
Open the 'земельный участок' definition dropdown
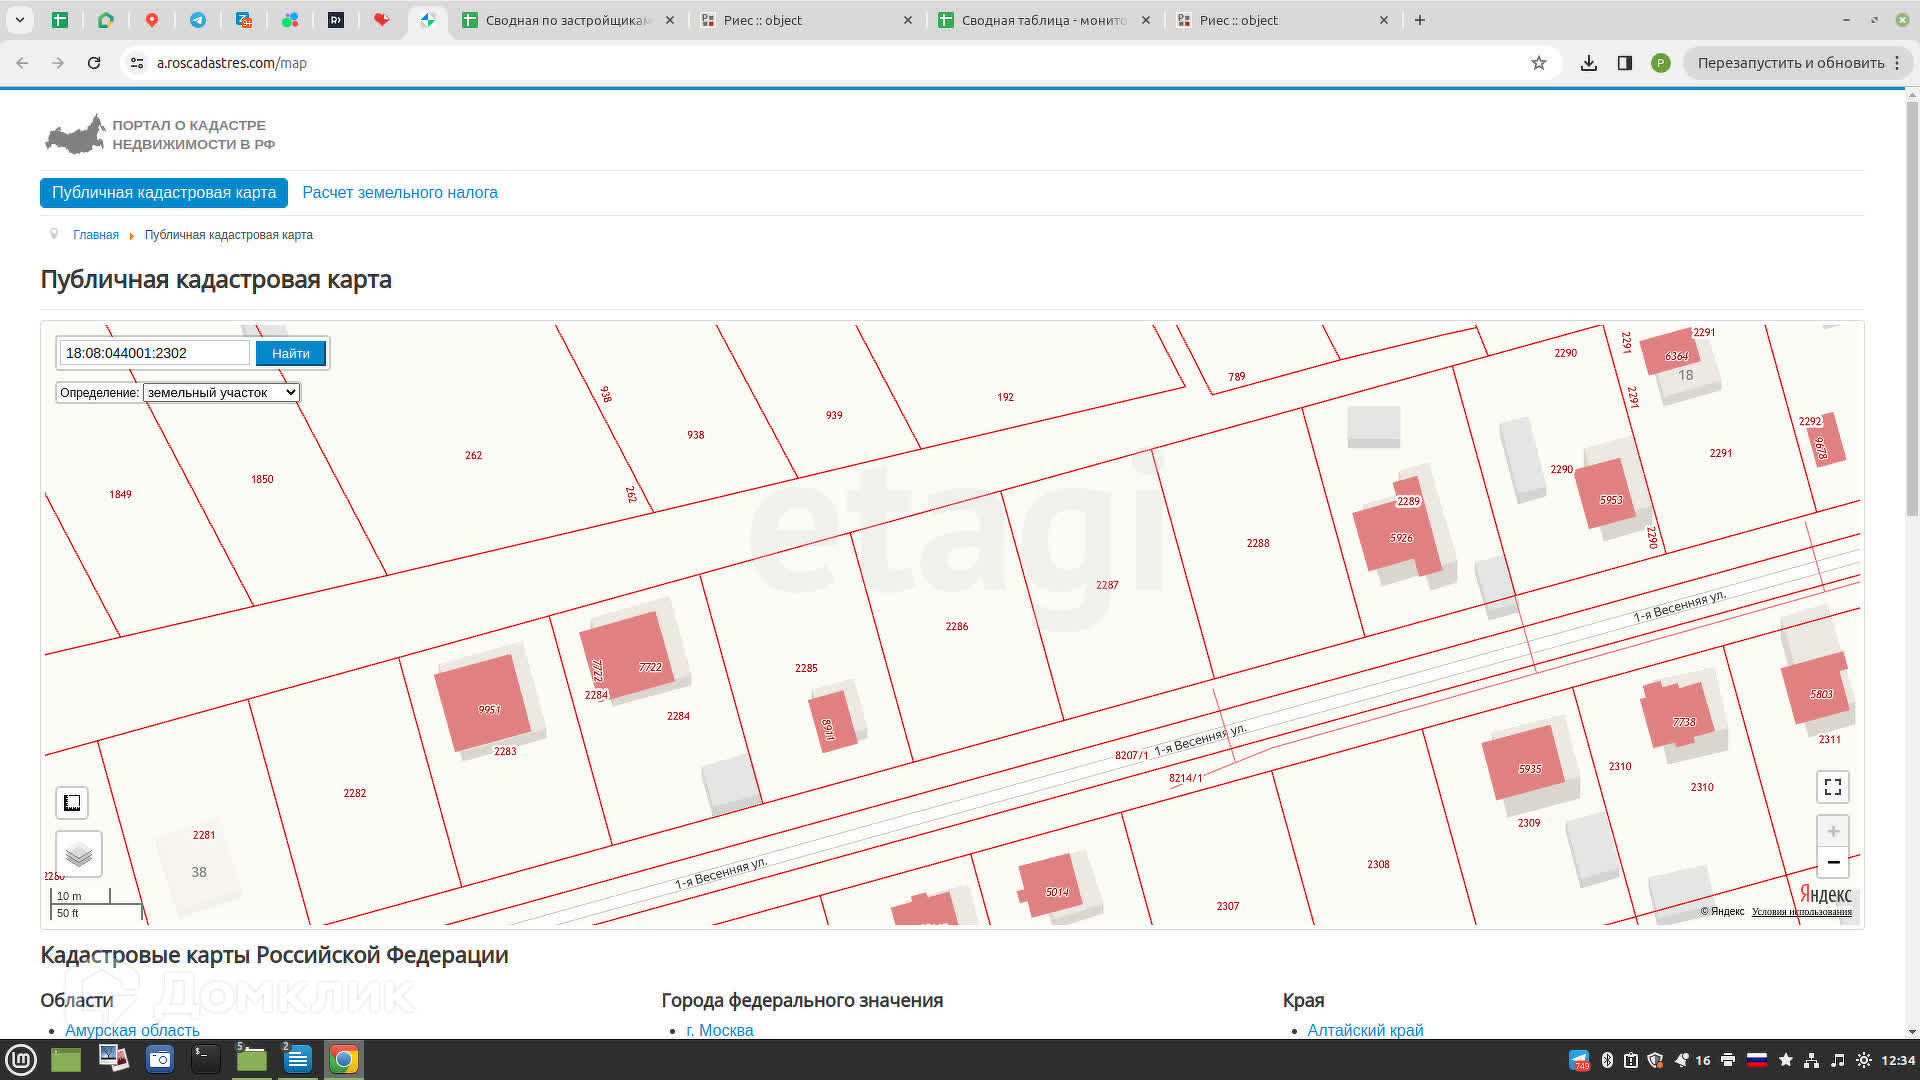tap(221, 393)
